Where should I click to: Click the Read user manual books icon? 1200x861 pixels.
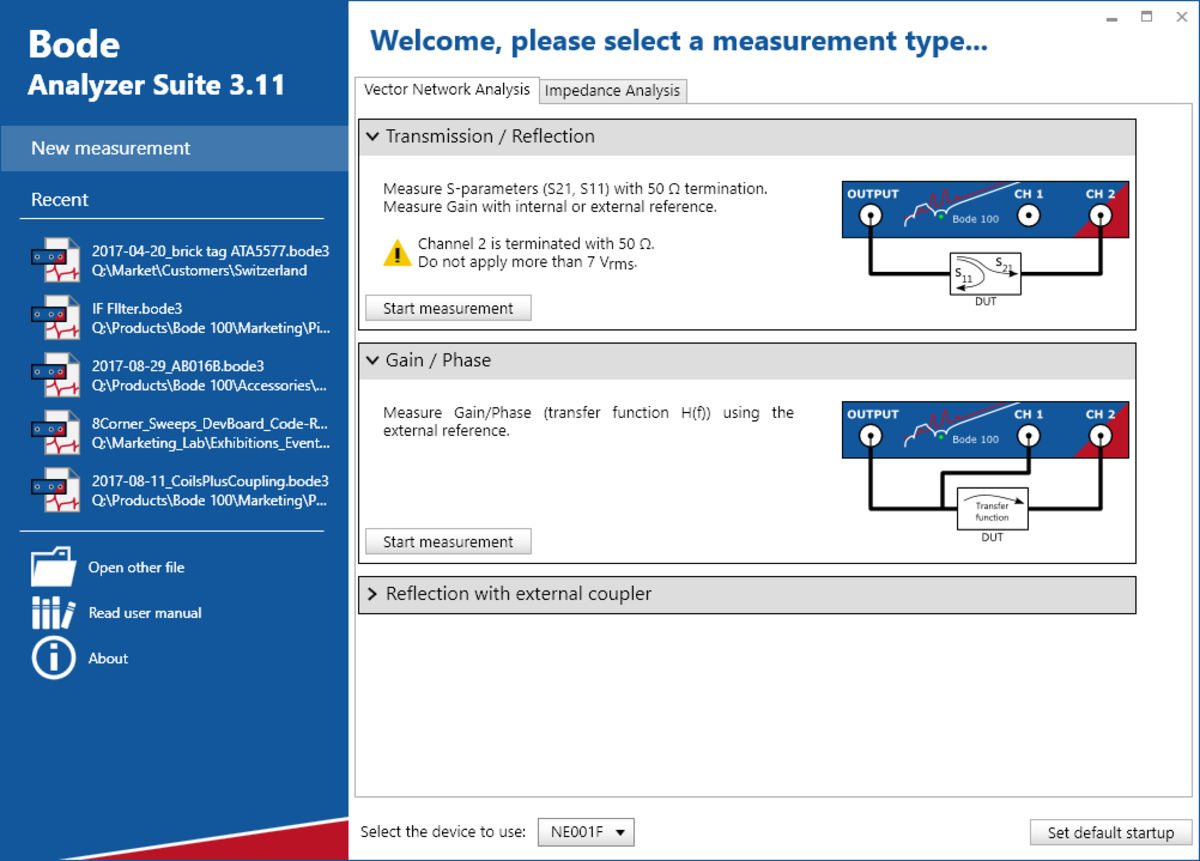pyautogui.click(x=55, y=612)
